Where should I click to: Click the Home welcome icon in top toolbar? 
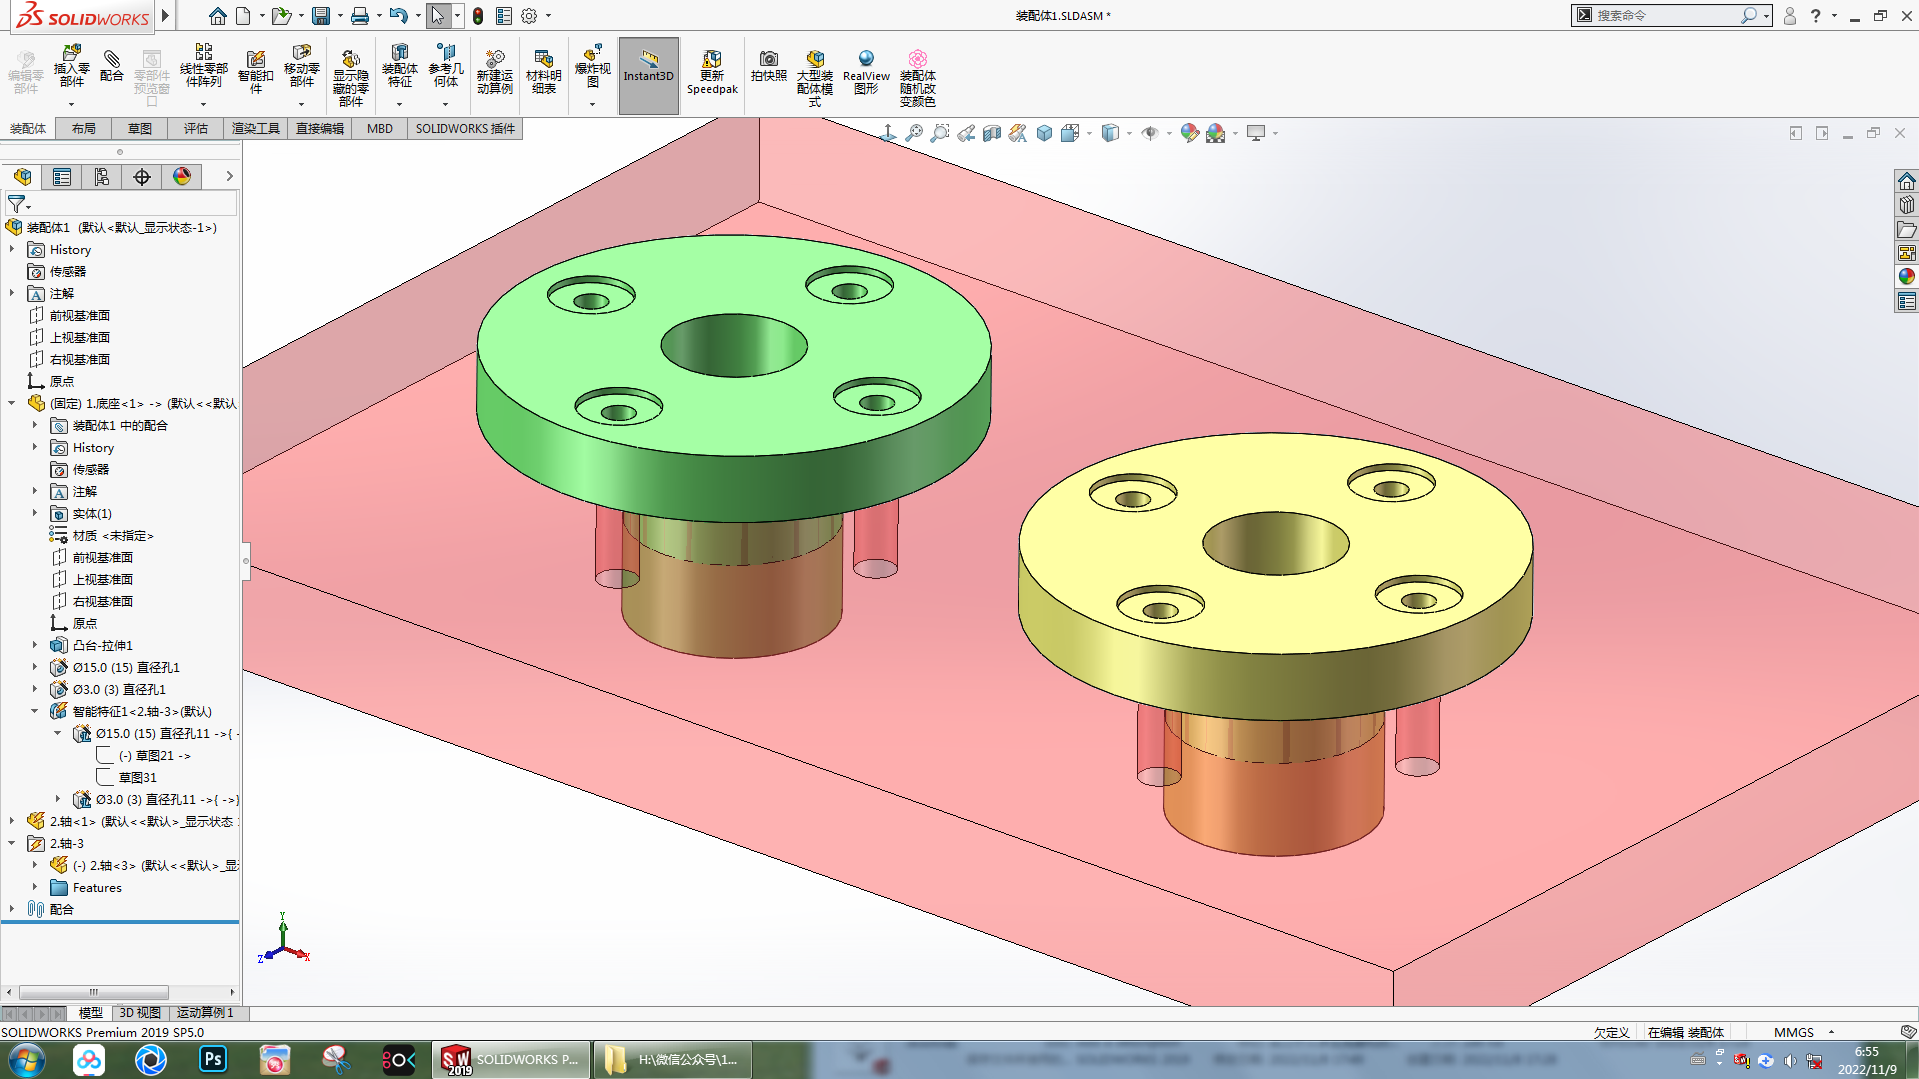point(217,16)
